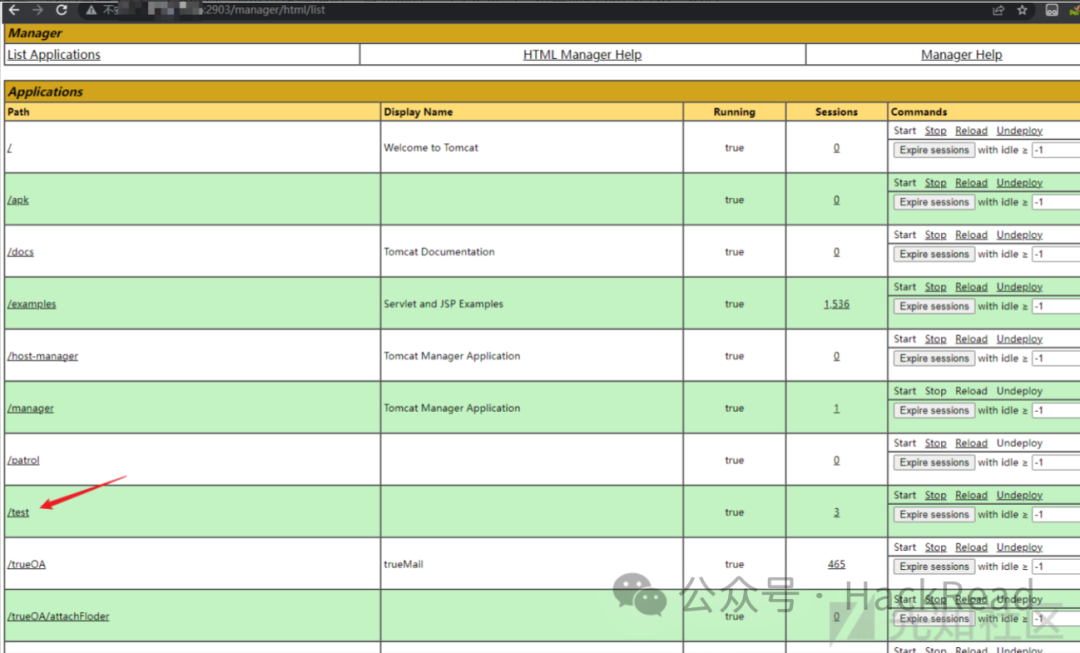Open List Applications link

(x=54, y=54)
